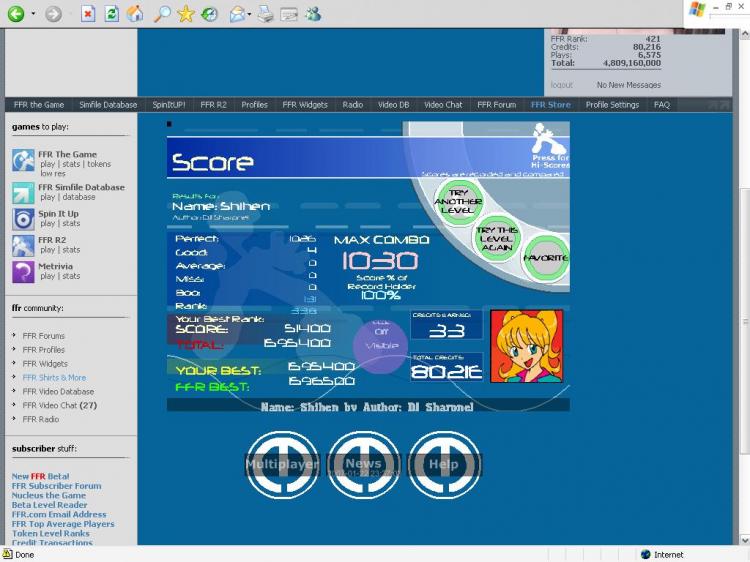
Task: Open the Messenger icon in toolbar
Action: point(313,14)
